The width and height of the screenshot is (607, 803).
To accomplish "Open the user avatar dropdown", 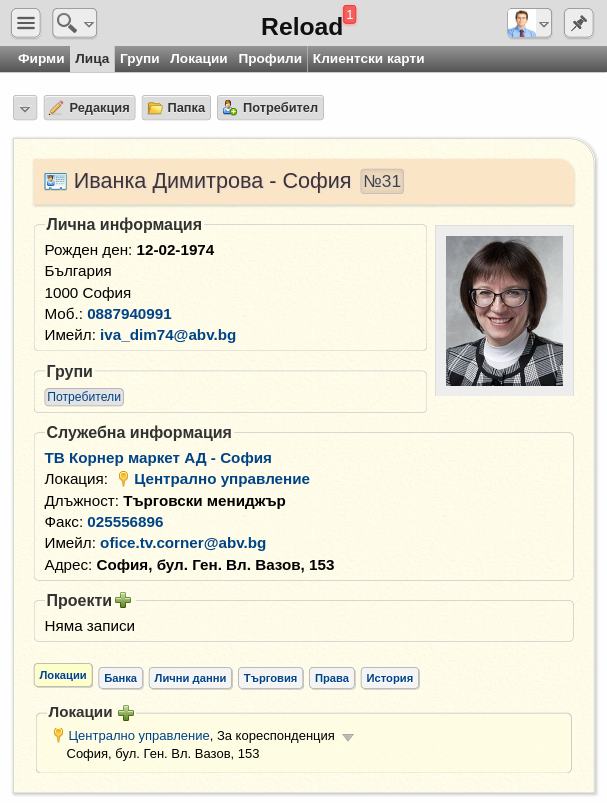I will point(529,23).
